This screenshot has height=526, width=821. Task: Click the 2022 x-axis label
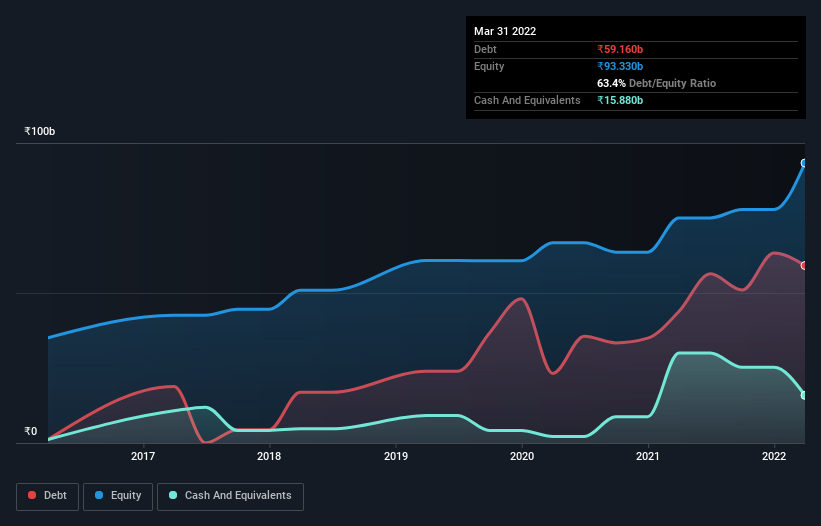tap(774, 456)
